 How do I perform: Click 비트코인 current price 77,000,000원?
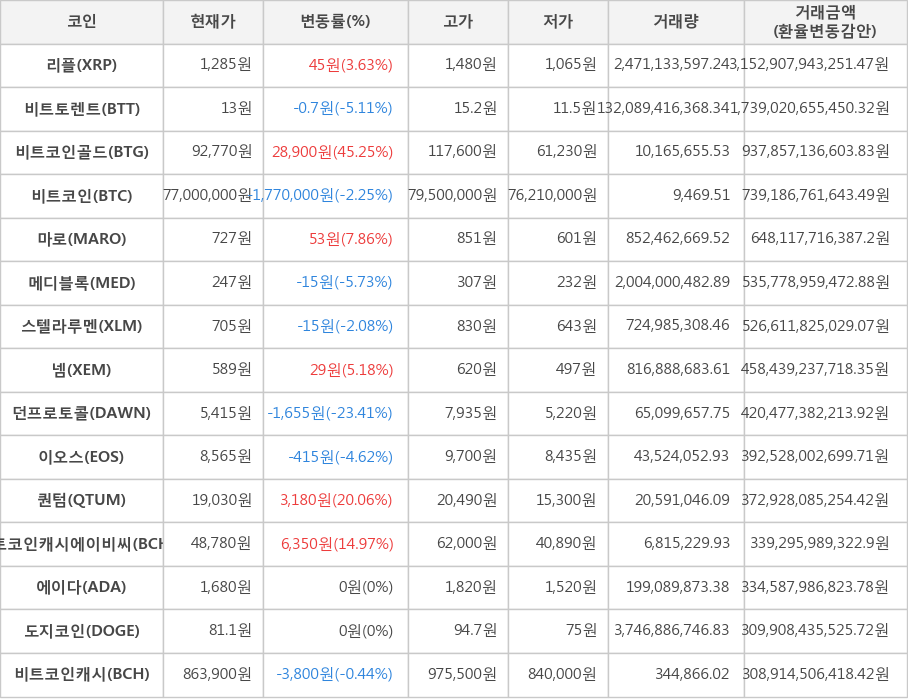click(x=208, y=195)
